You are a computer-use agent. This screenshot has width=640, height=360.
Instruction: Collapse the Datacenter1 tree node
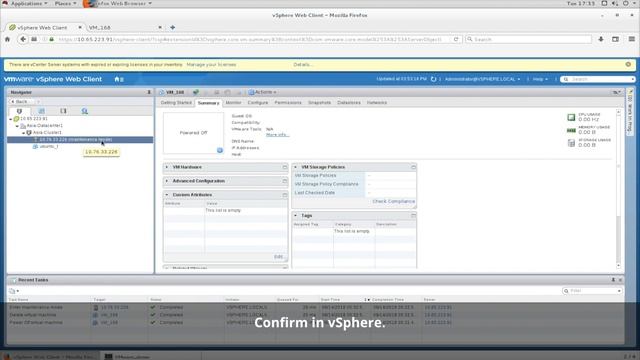(17, 126)
